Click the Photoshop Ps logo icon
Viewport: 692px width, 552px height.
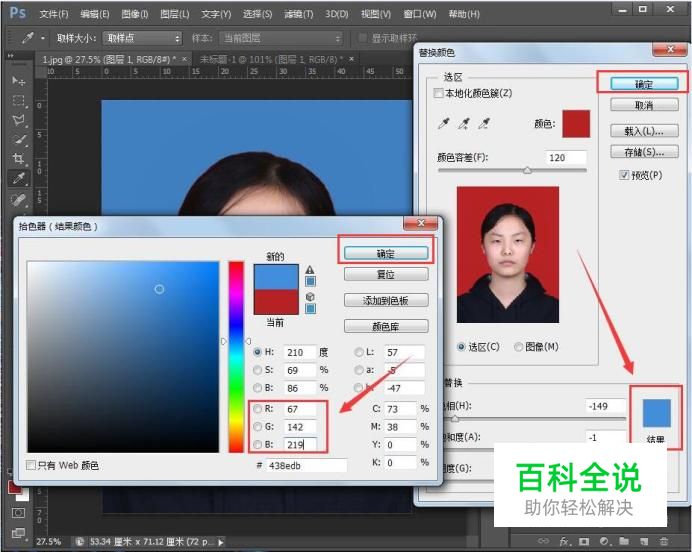point(18,12)
